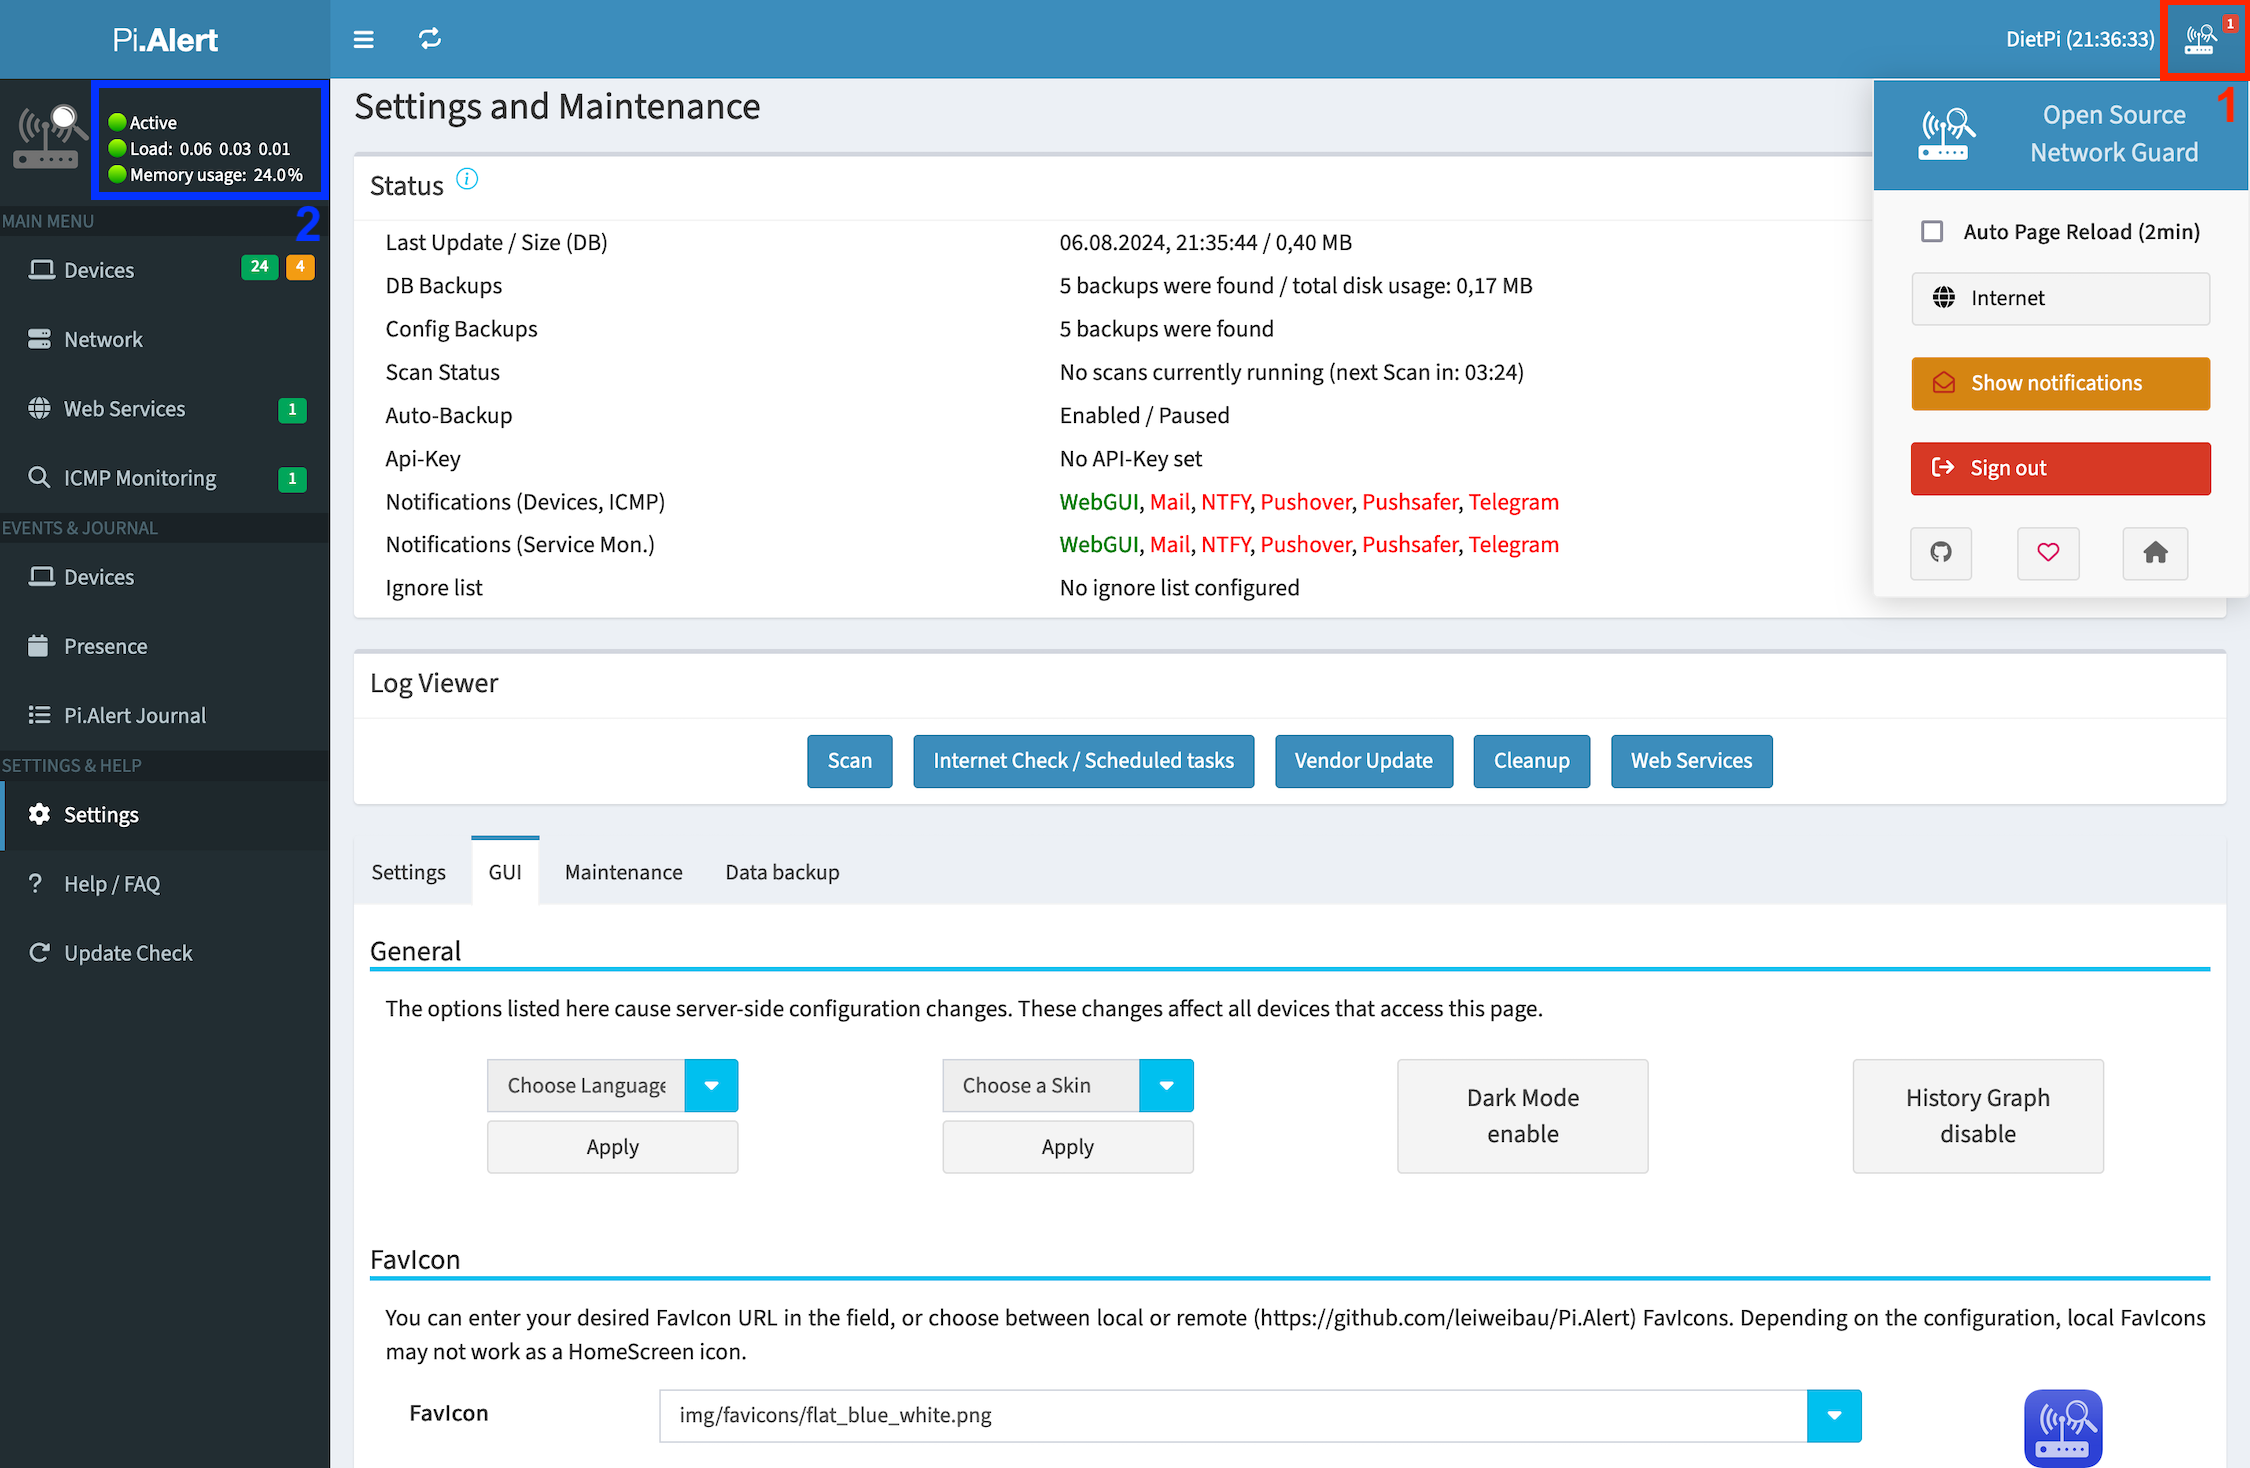Click the Status info circle icon
Image resolution: width=2250 pixels, height=1468 pixels.
pos(467,179)
